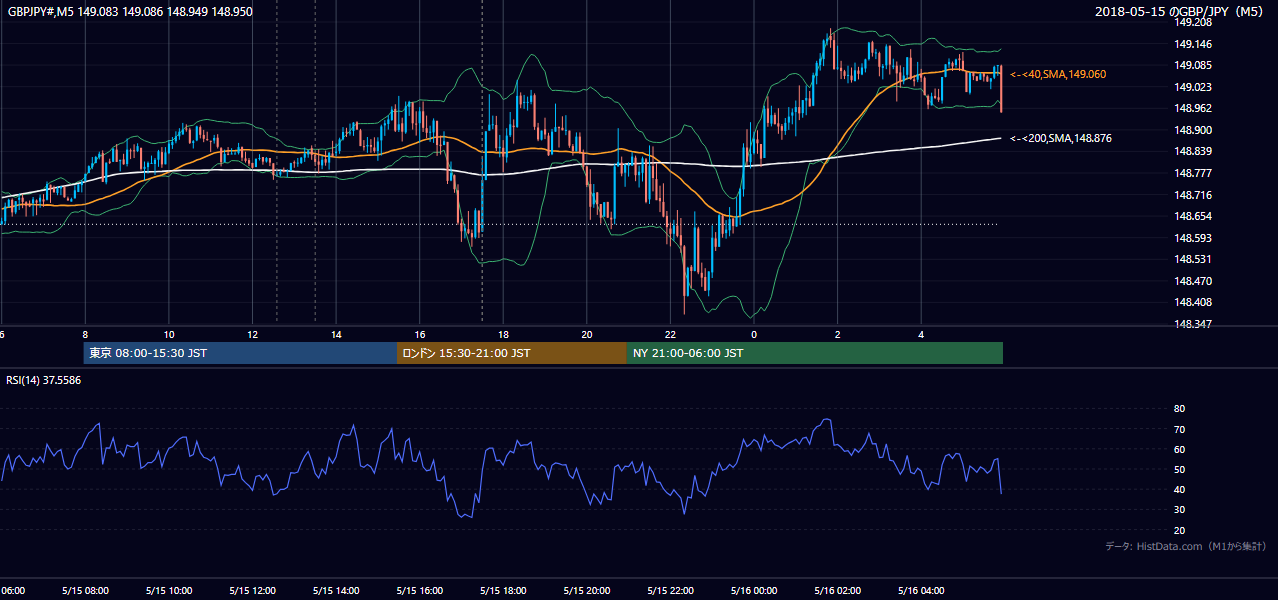Click hour label 18 on chart time axis

point(504,335)
